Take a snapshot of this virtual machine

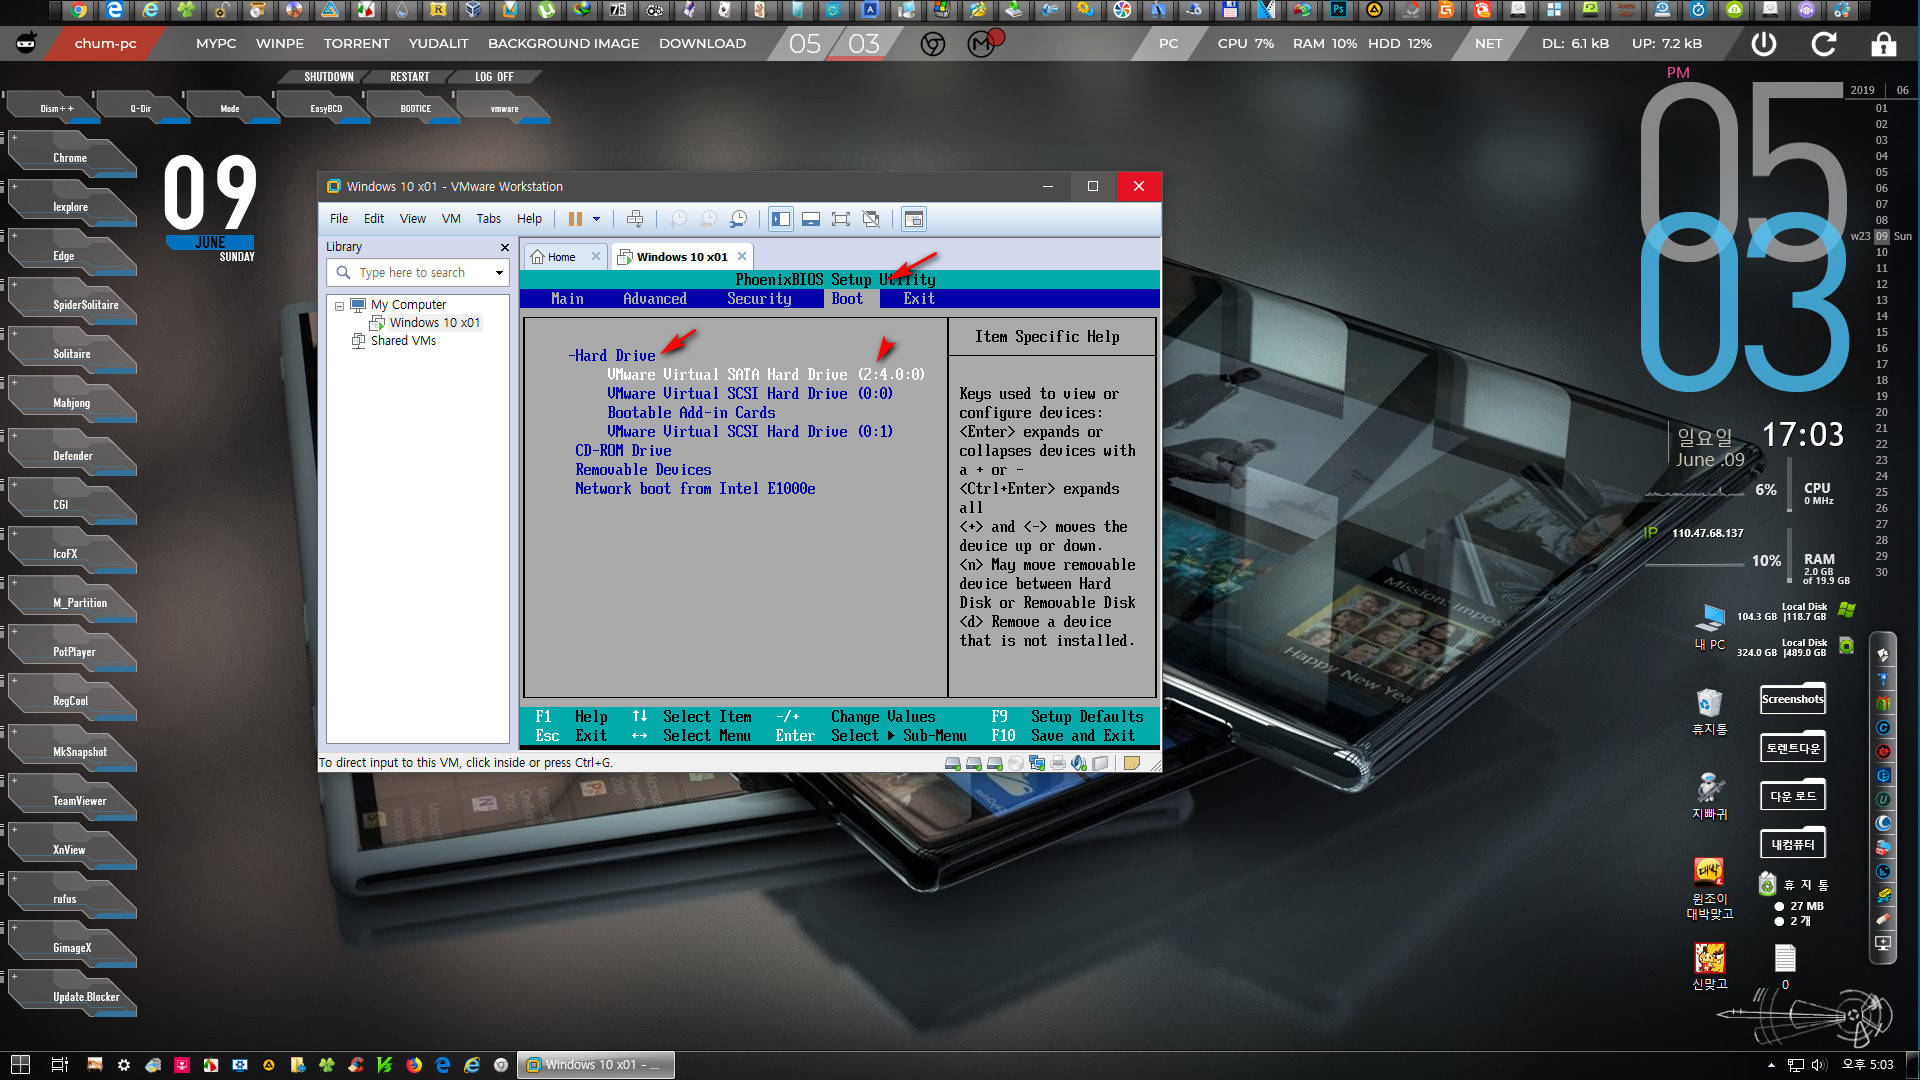[678, 219]
